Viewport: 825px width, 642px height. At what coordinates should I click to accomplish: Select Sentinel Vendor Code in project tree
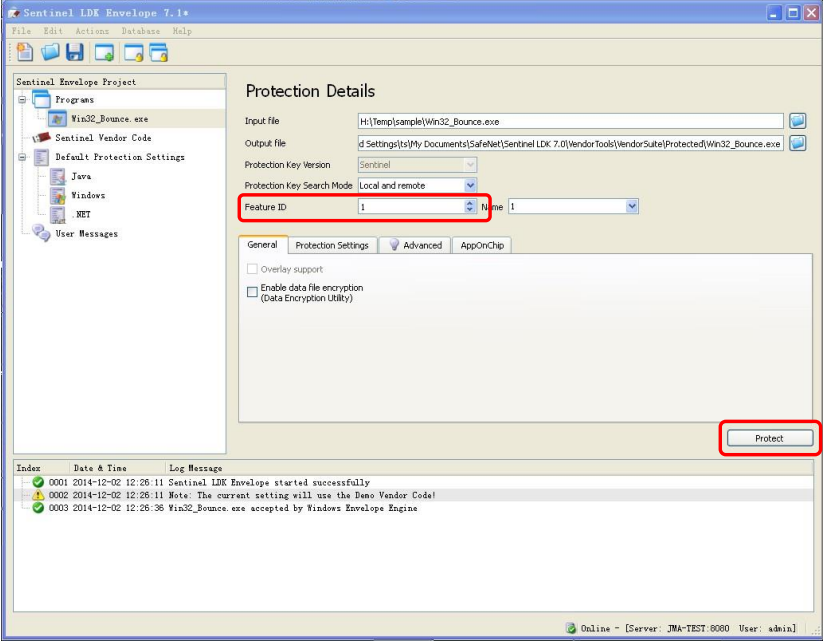coord(102,138)
